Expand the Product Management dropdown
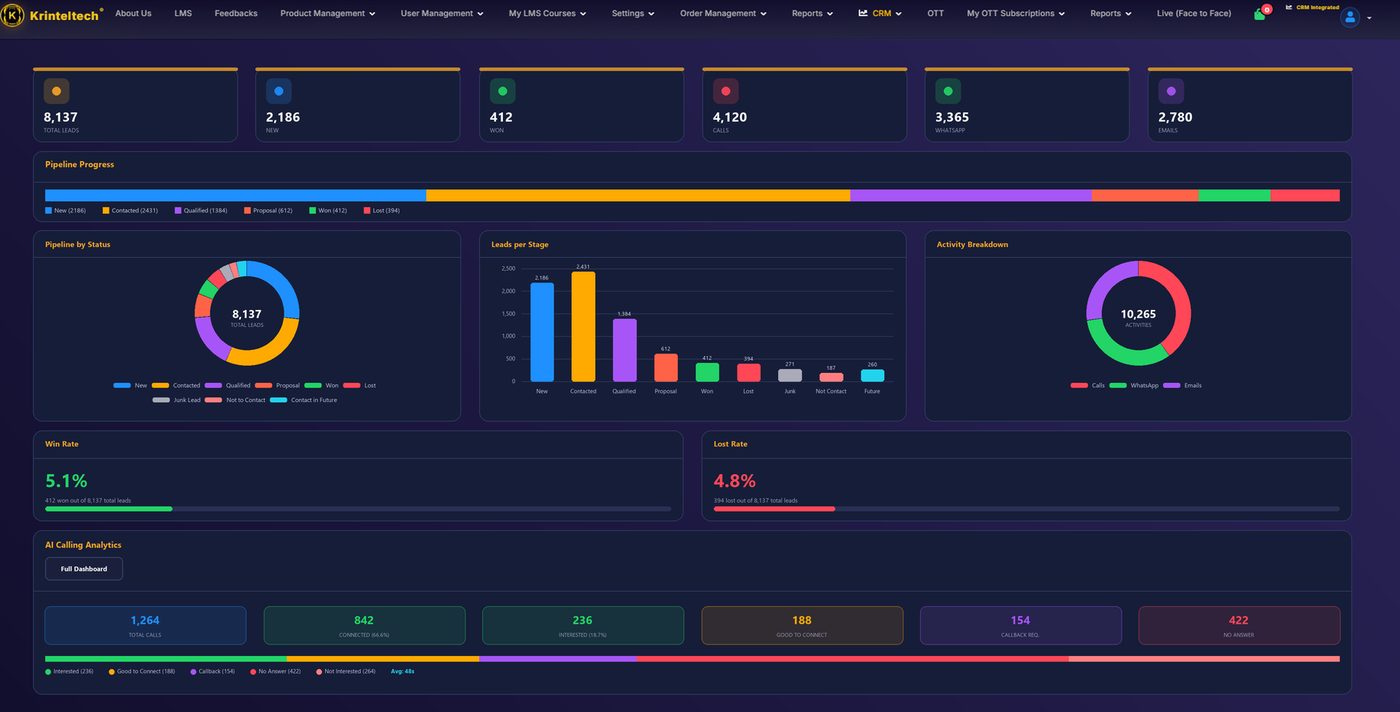 click(328, 14)
